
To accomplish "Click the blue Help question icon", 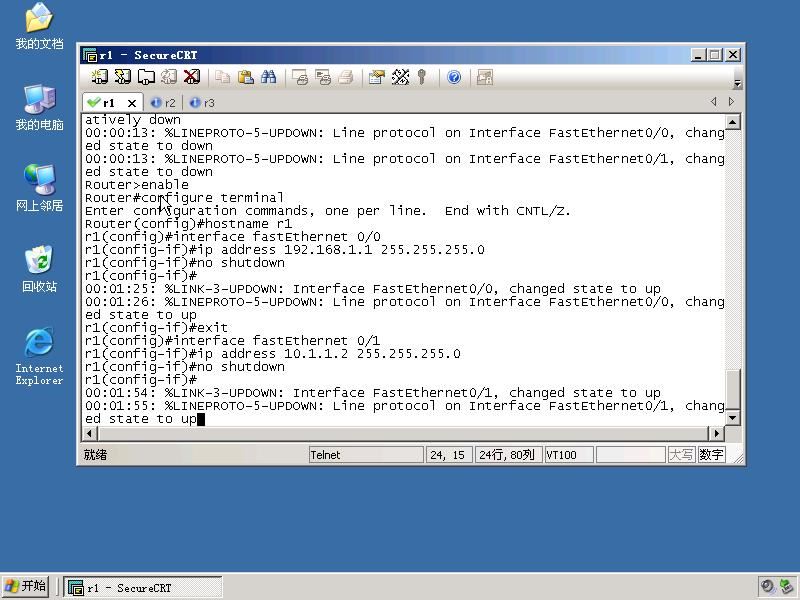I will pyautogui.click(x=454, y=77).
